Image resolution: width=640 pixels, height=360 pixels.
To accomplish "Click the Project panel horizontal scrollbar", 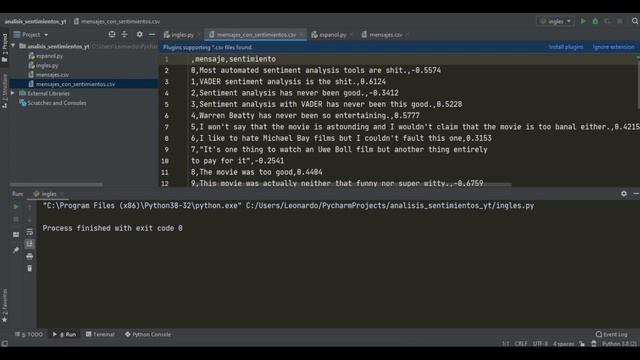I will [x=56, y=184].
